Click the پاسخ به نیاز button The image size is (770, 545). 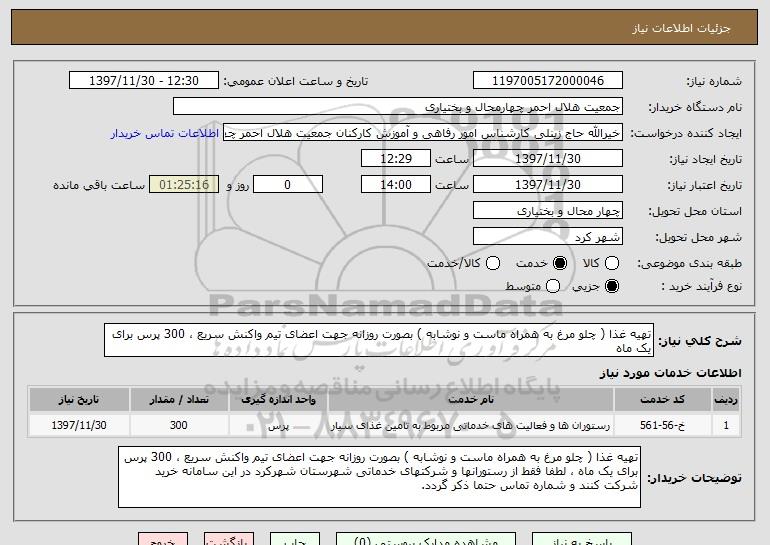click(x=582, y=539)
